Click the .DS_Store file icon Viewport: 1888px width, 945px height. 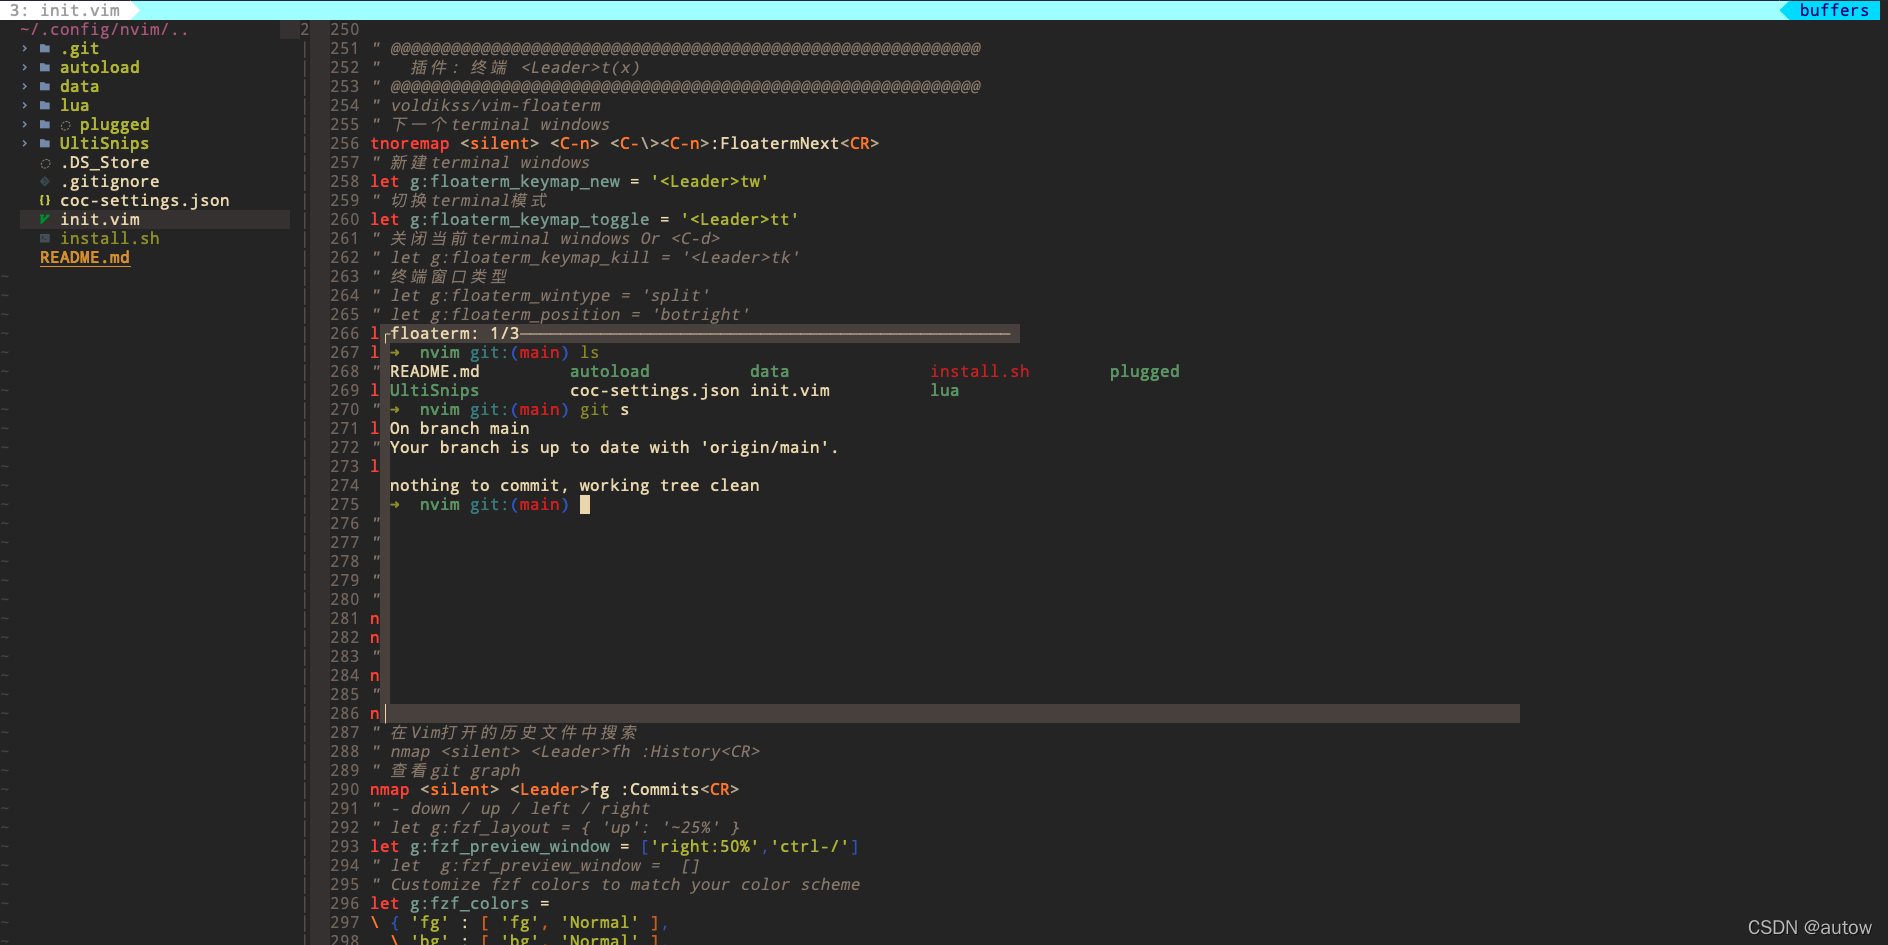[45, 163]
